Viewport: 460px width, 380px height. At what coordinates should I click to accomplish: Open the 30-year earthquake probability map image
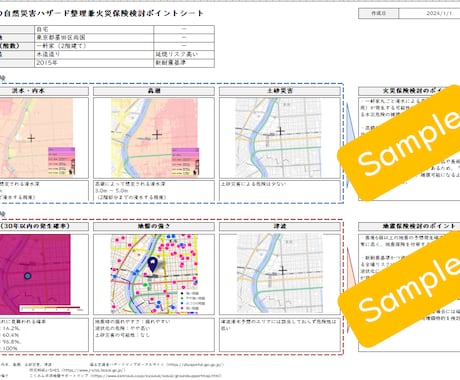coord(35,274)
